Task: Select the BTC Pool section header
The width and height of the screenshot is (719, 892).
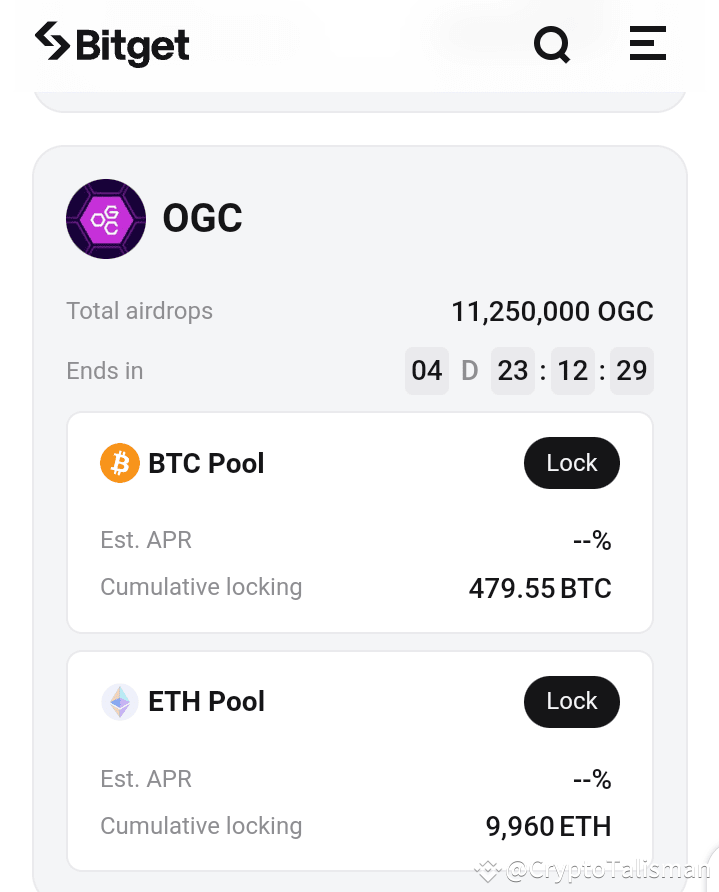Action: [x=206, y=463]
